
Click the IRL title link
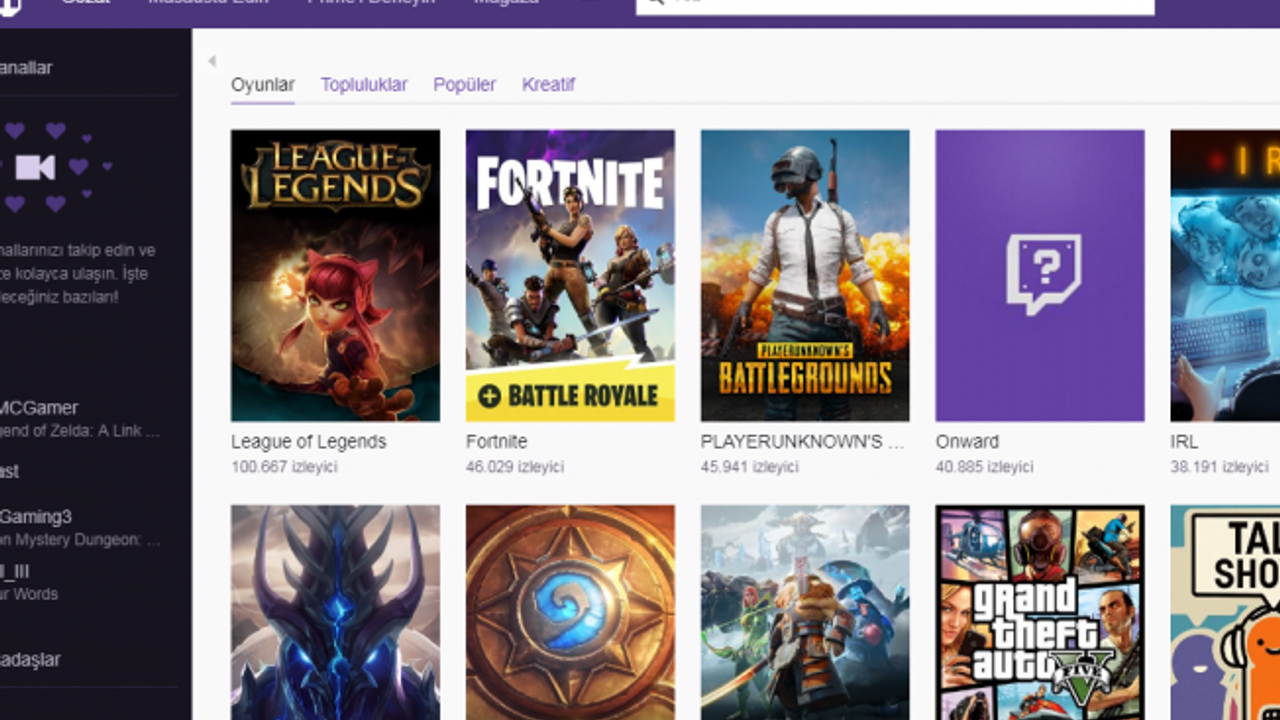(x=1184, y=441)
